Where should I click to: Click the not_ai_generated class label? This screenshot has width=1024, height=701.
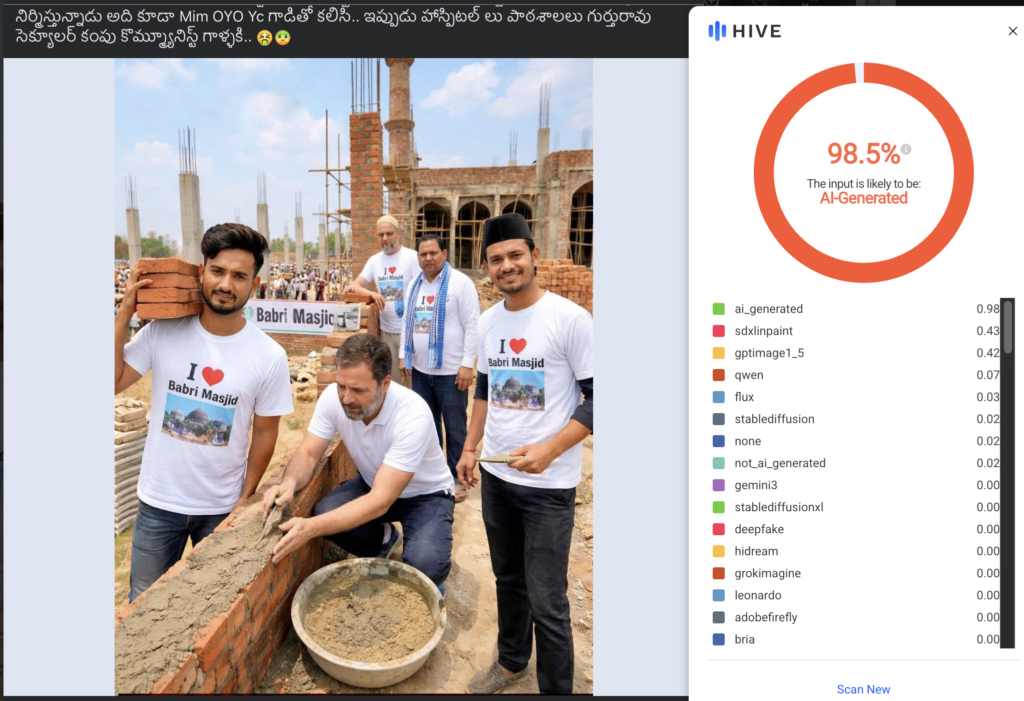780,463
